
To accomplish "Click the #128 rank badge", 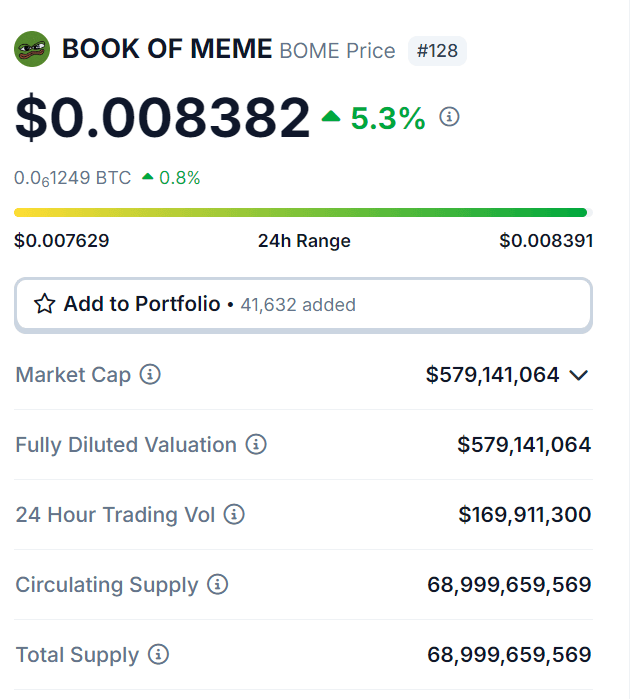I will [437, 50].
